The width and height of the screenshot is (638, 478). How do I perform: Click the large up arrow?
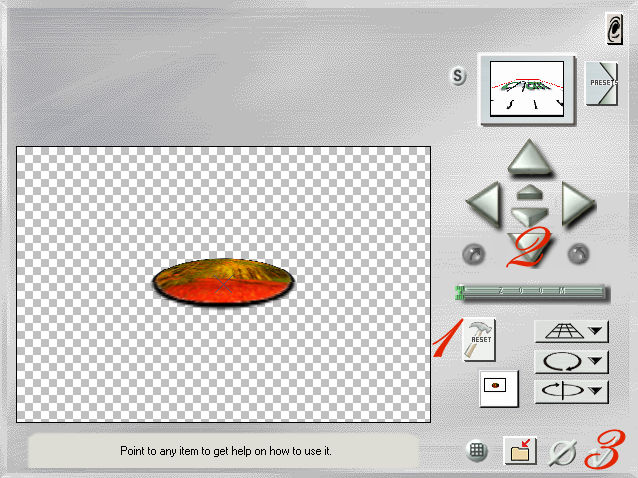pyautogui.click(x=529, y=157)
